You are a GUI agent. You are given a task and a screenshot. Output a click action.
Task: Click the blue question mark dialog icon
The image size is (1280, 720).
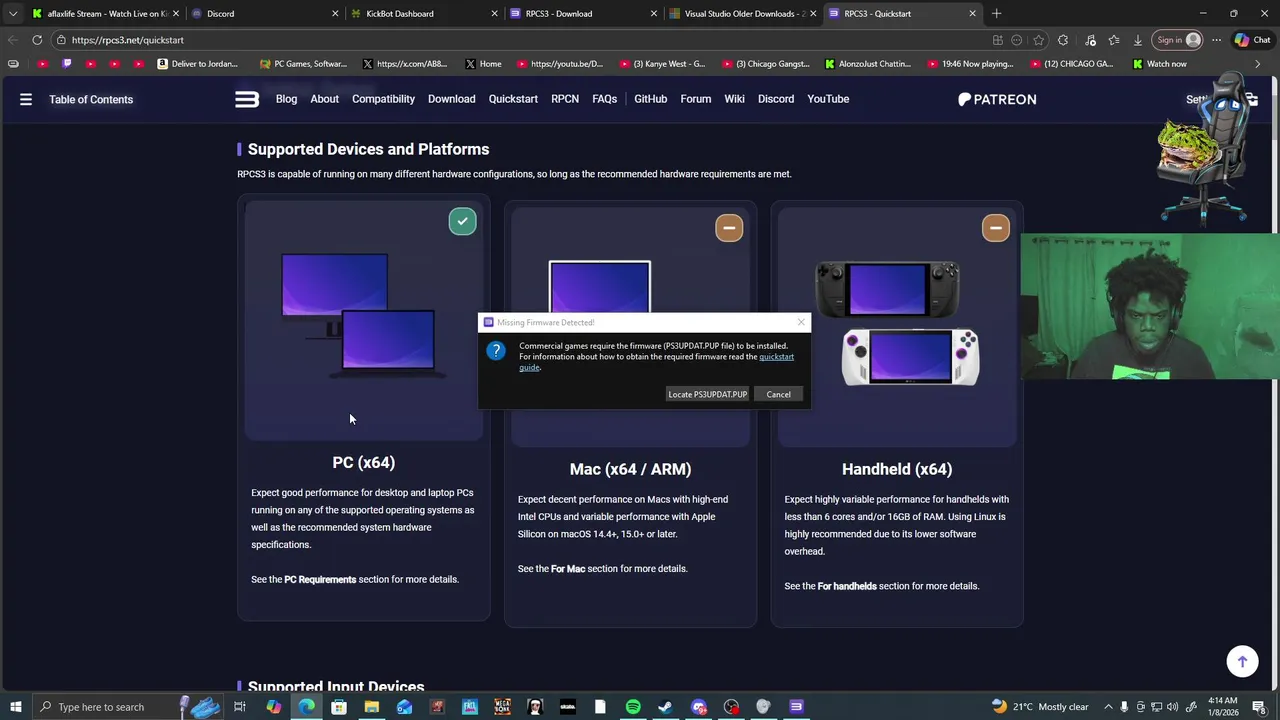point(496,351)
